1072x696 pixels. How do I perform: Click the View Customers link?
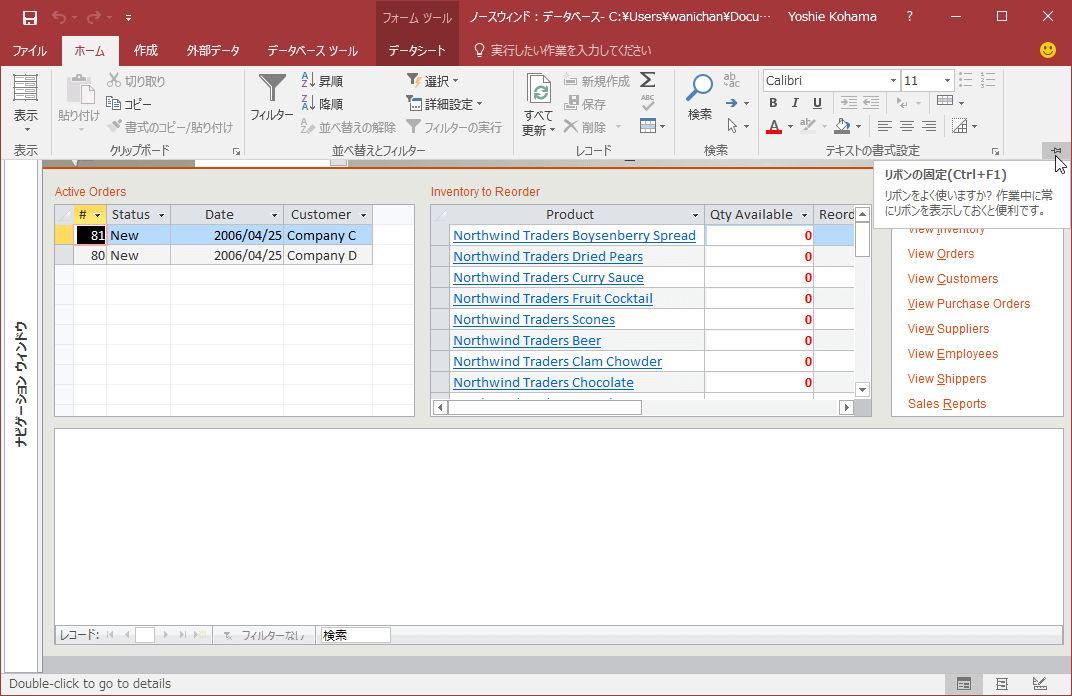tap(952, 279)
